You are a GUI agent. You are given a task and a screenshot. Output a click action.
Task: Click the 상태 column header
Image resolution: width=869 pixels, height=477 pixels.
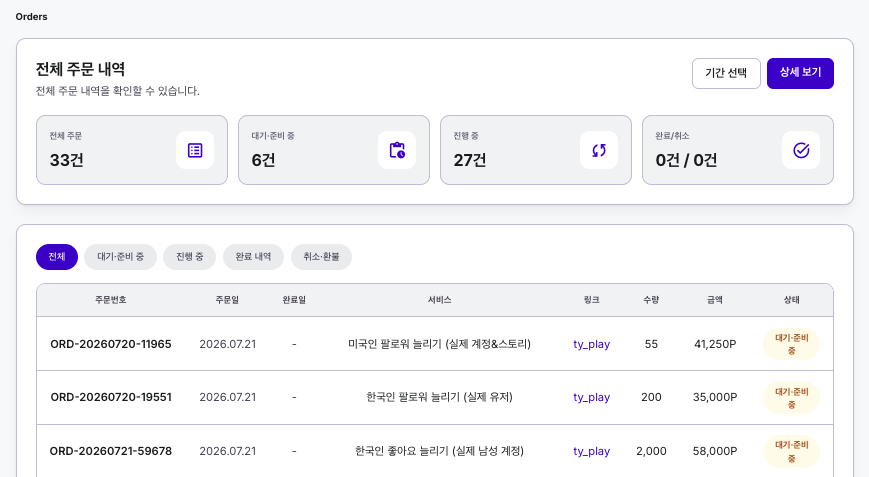click(x=791, y=300)
